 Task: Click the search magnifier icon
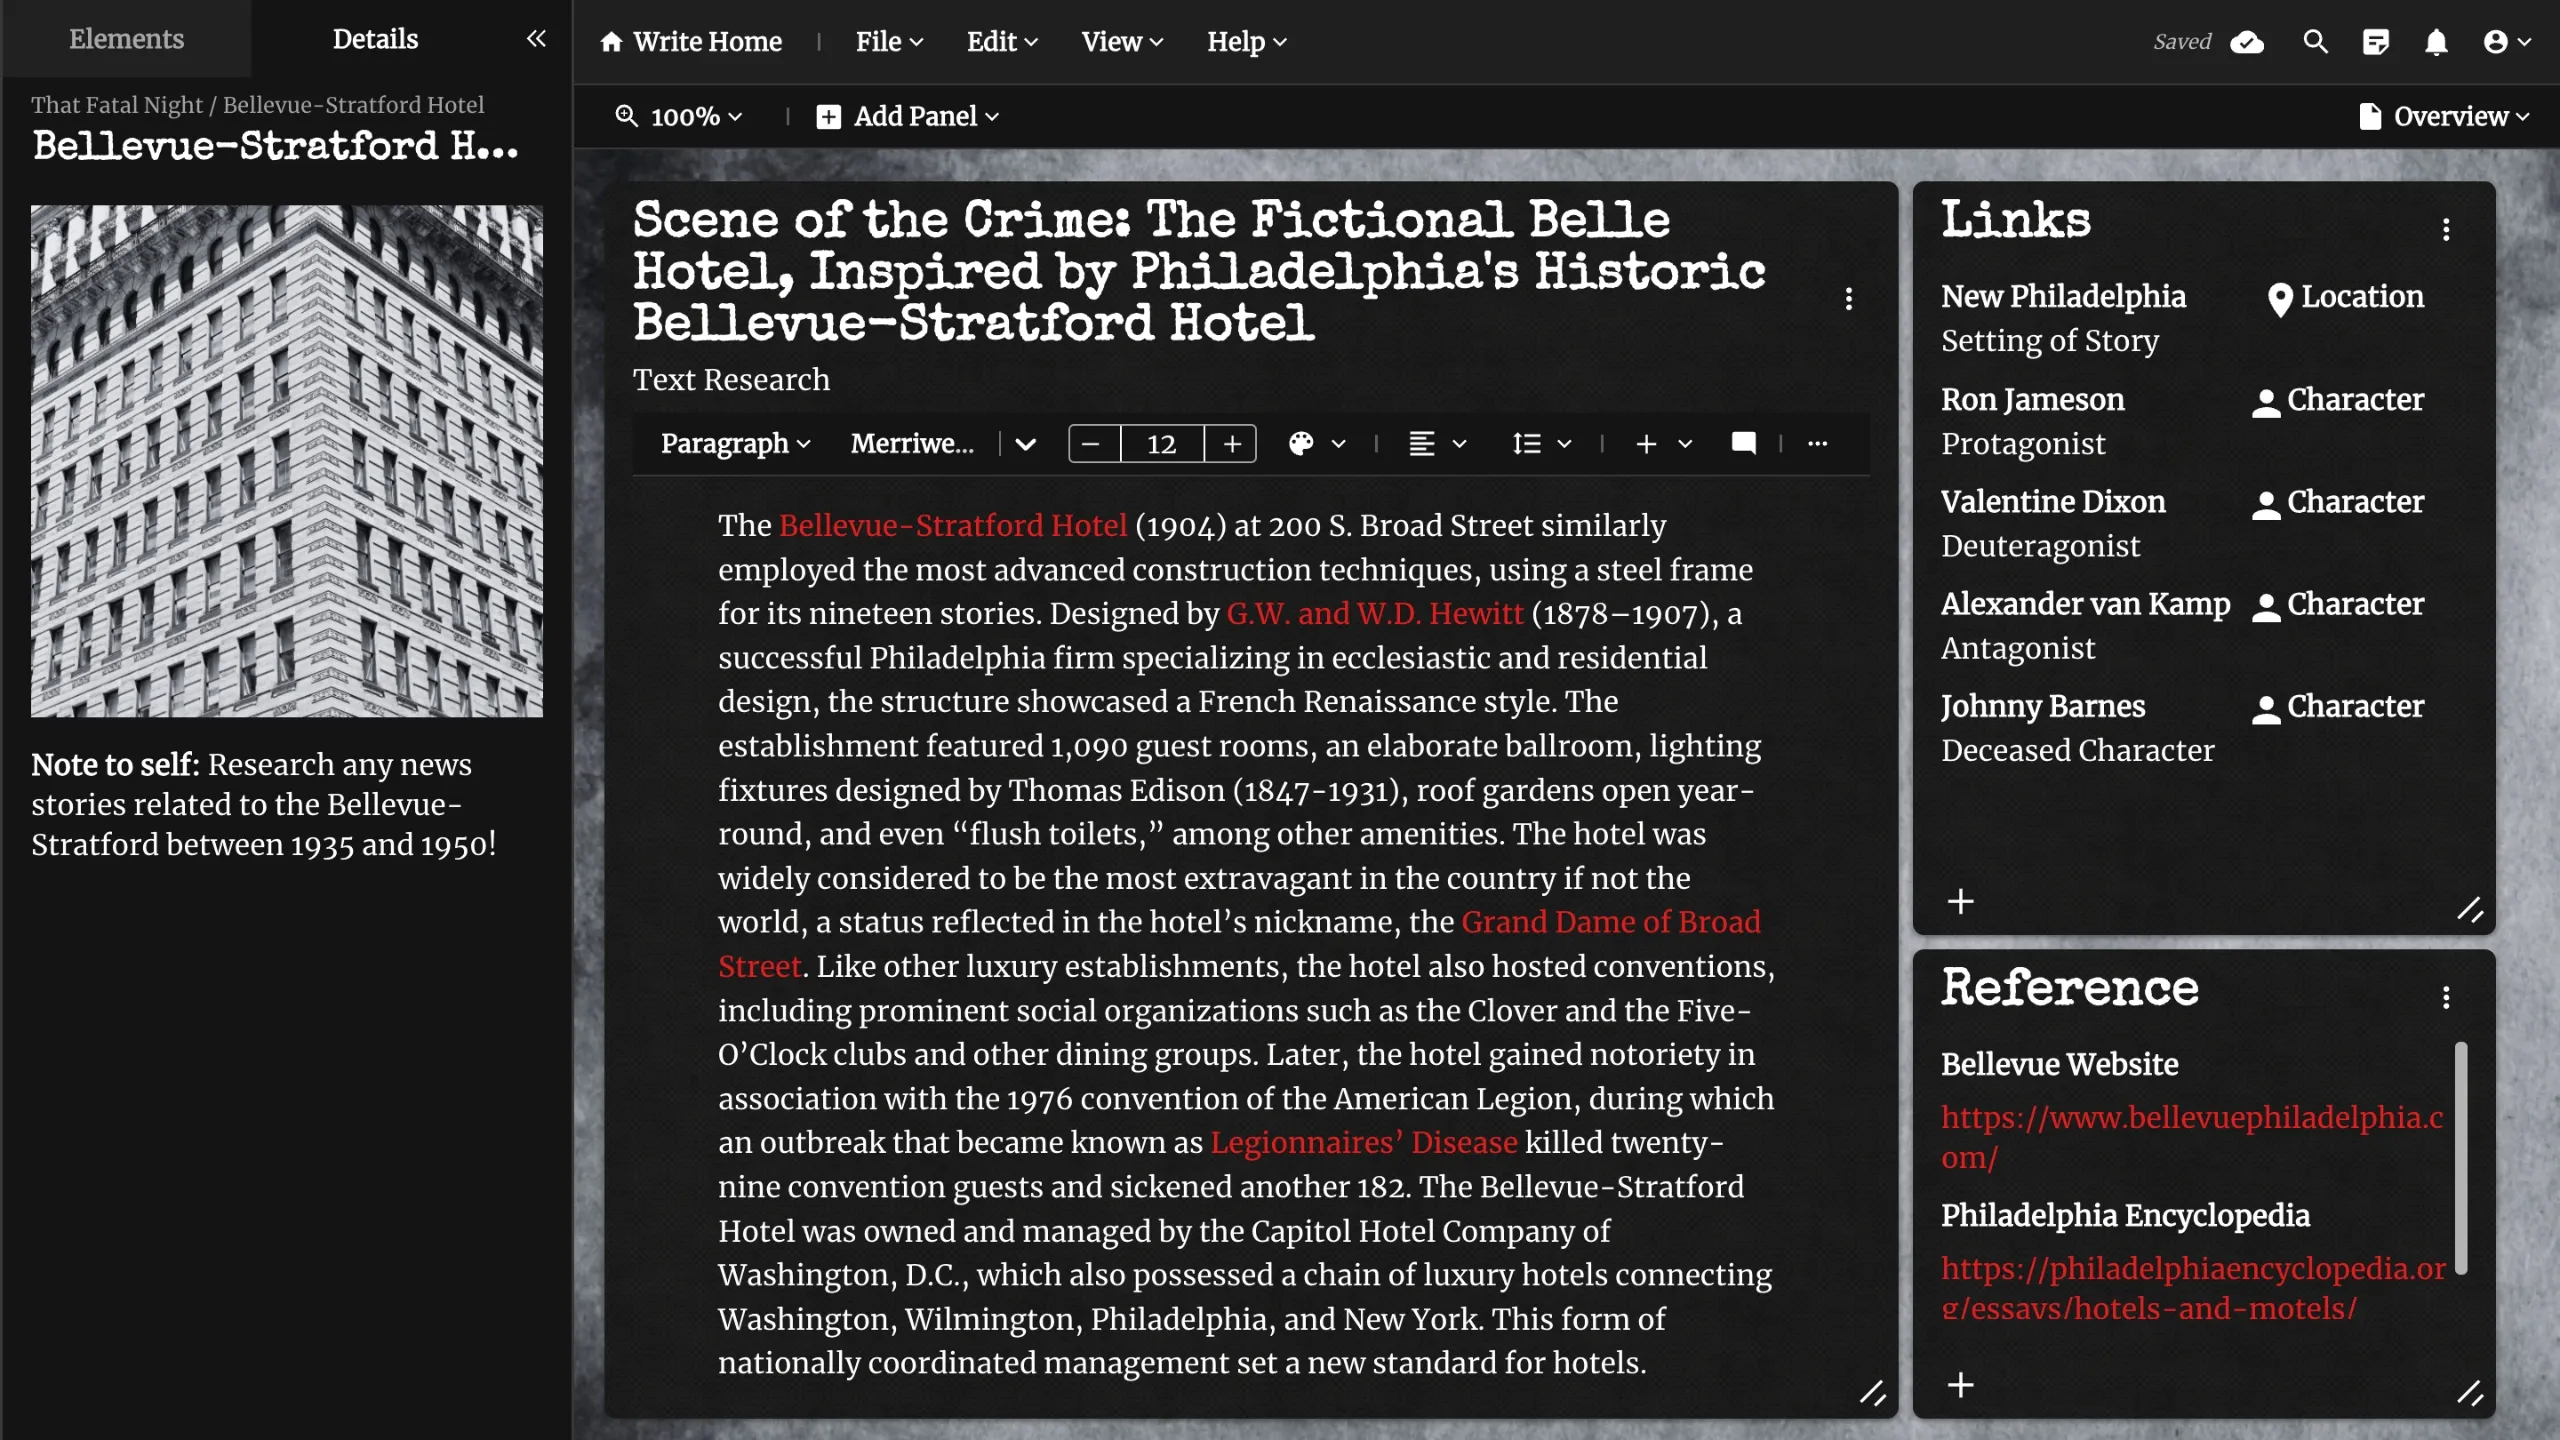click(x=2315, y=42)
